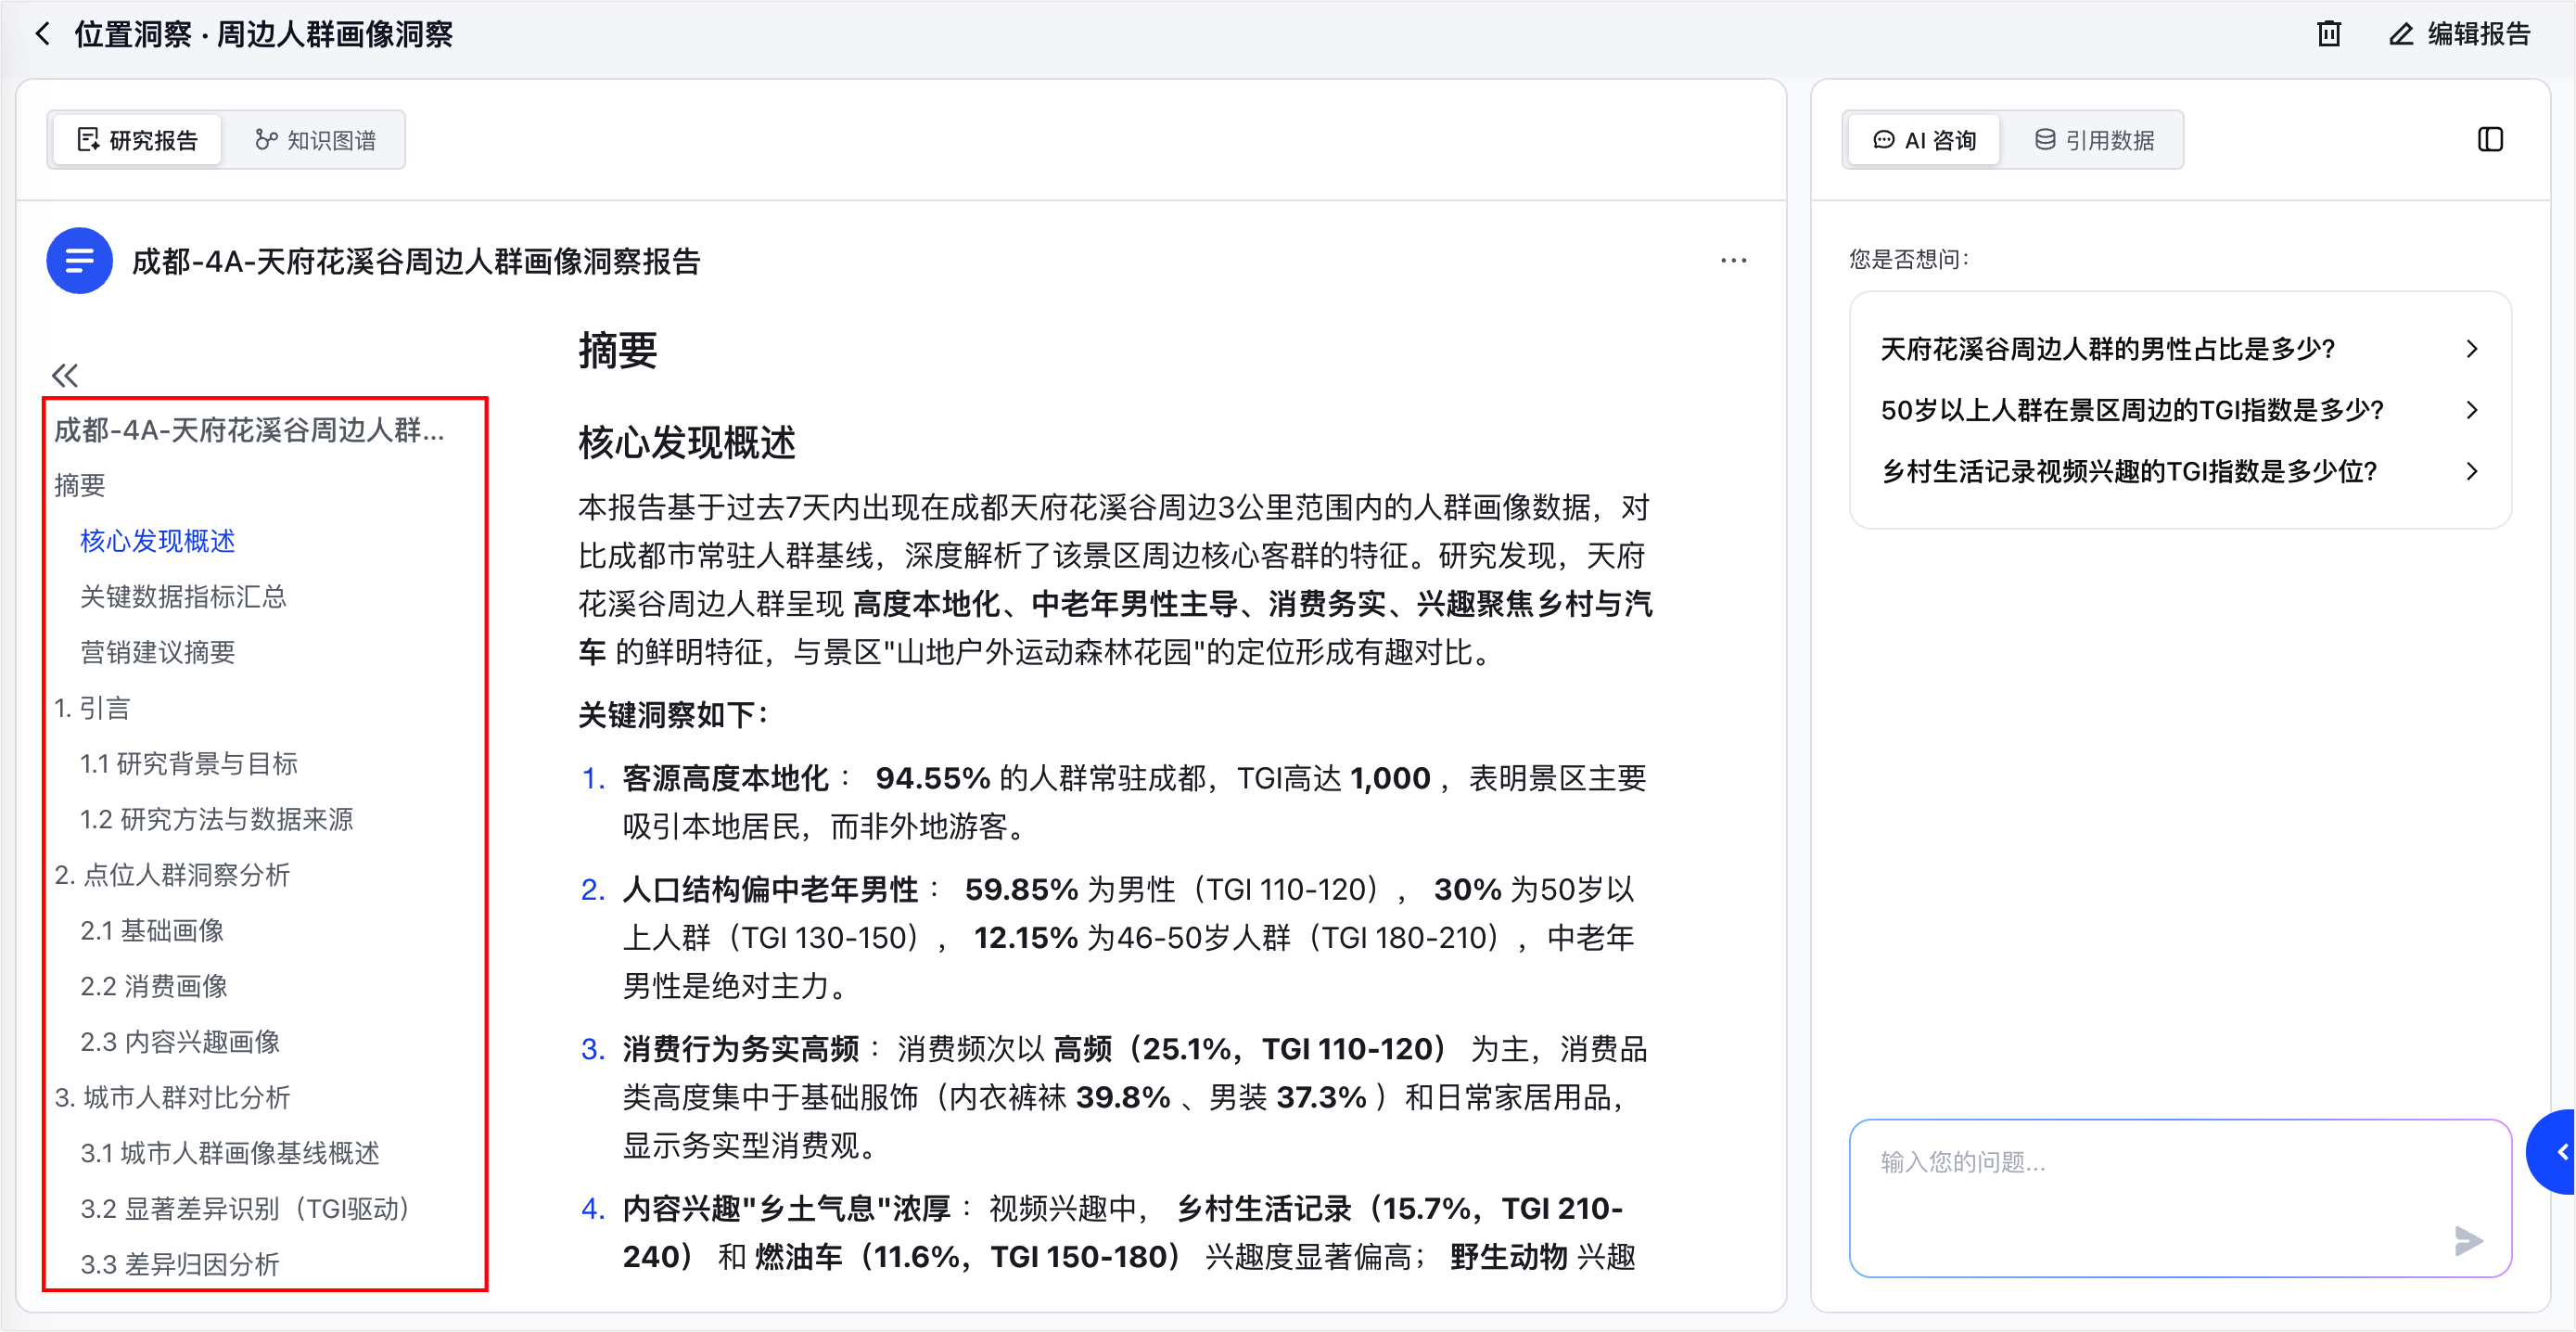Open 2.2 消费画像 section
This screenshot has height=1332, width=2576.
[x=154, y=986]
